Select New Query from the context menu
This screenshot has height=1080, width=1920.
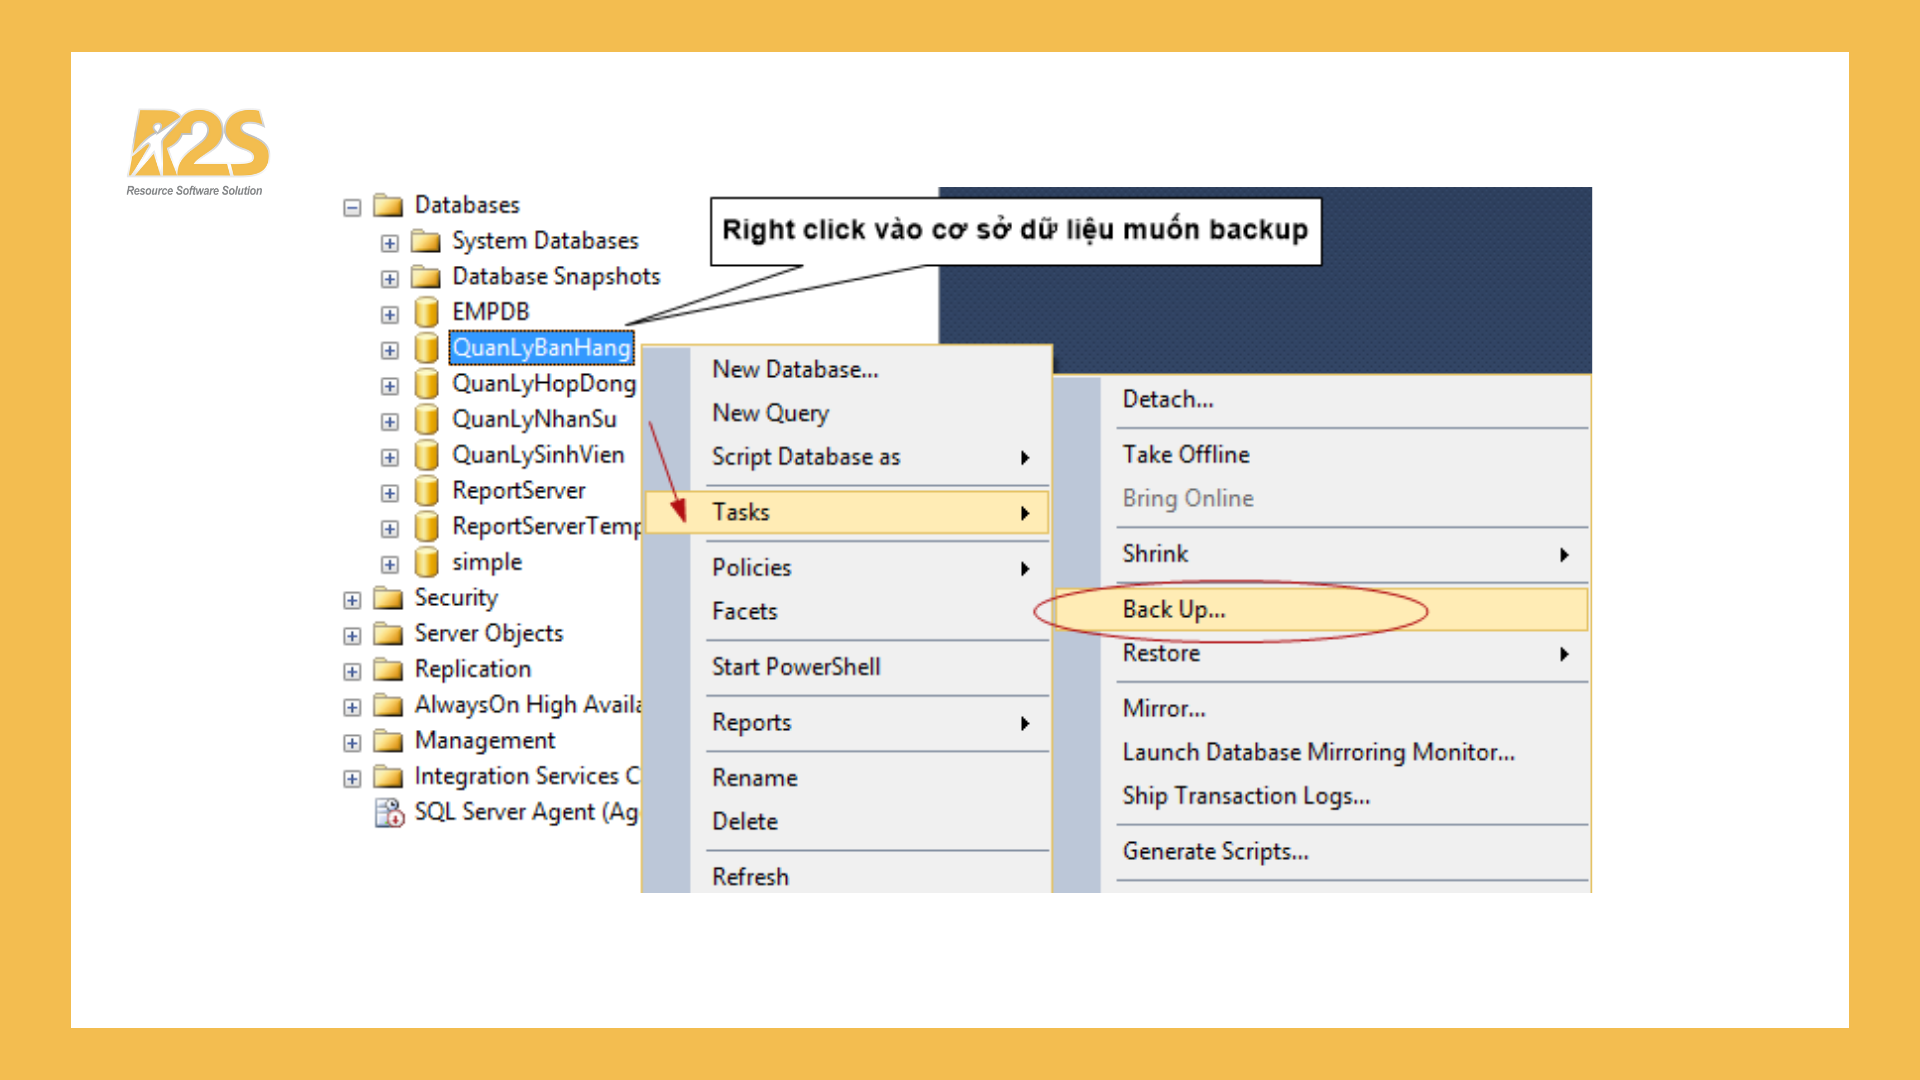click(x=770, y=413)
